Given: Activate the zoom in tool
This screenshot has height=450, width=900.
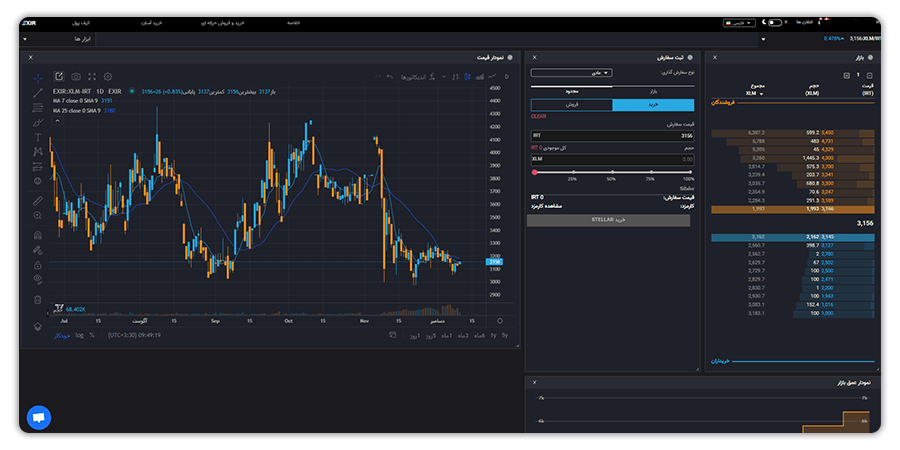Looking at the screenshot, I should (x=38, y=215).
